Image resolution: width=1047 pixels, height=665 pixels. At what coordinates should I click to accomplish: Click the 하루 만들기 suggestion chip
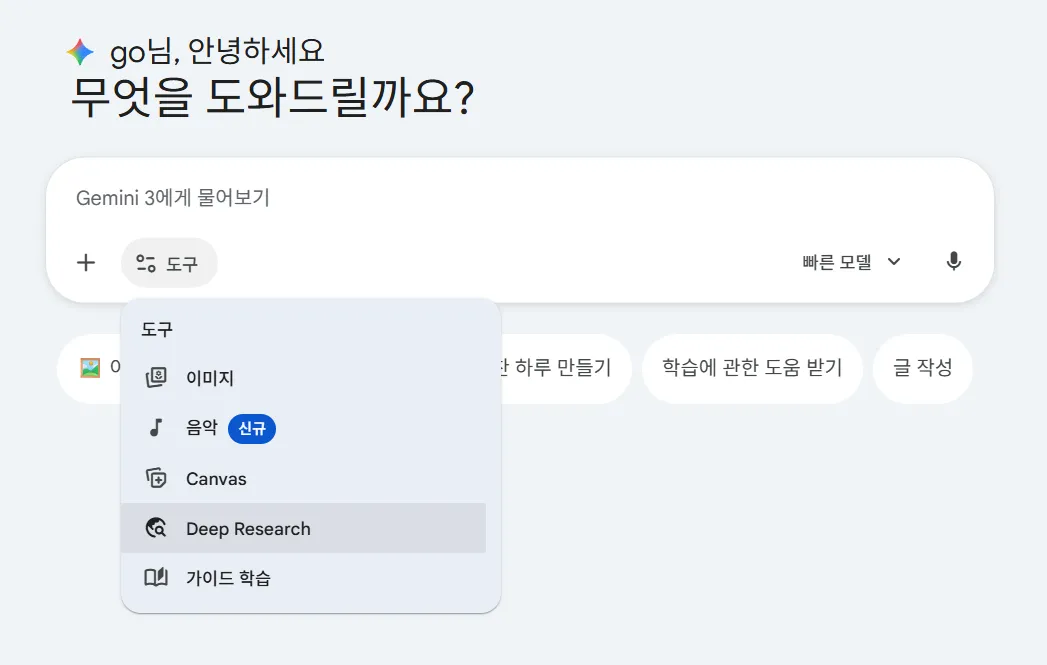click(565, 368)
